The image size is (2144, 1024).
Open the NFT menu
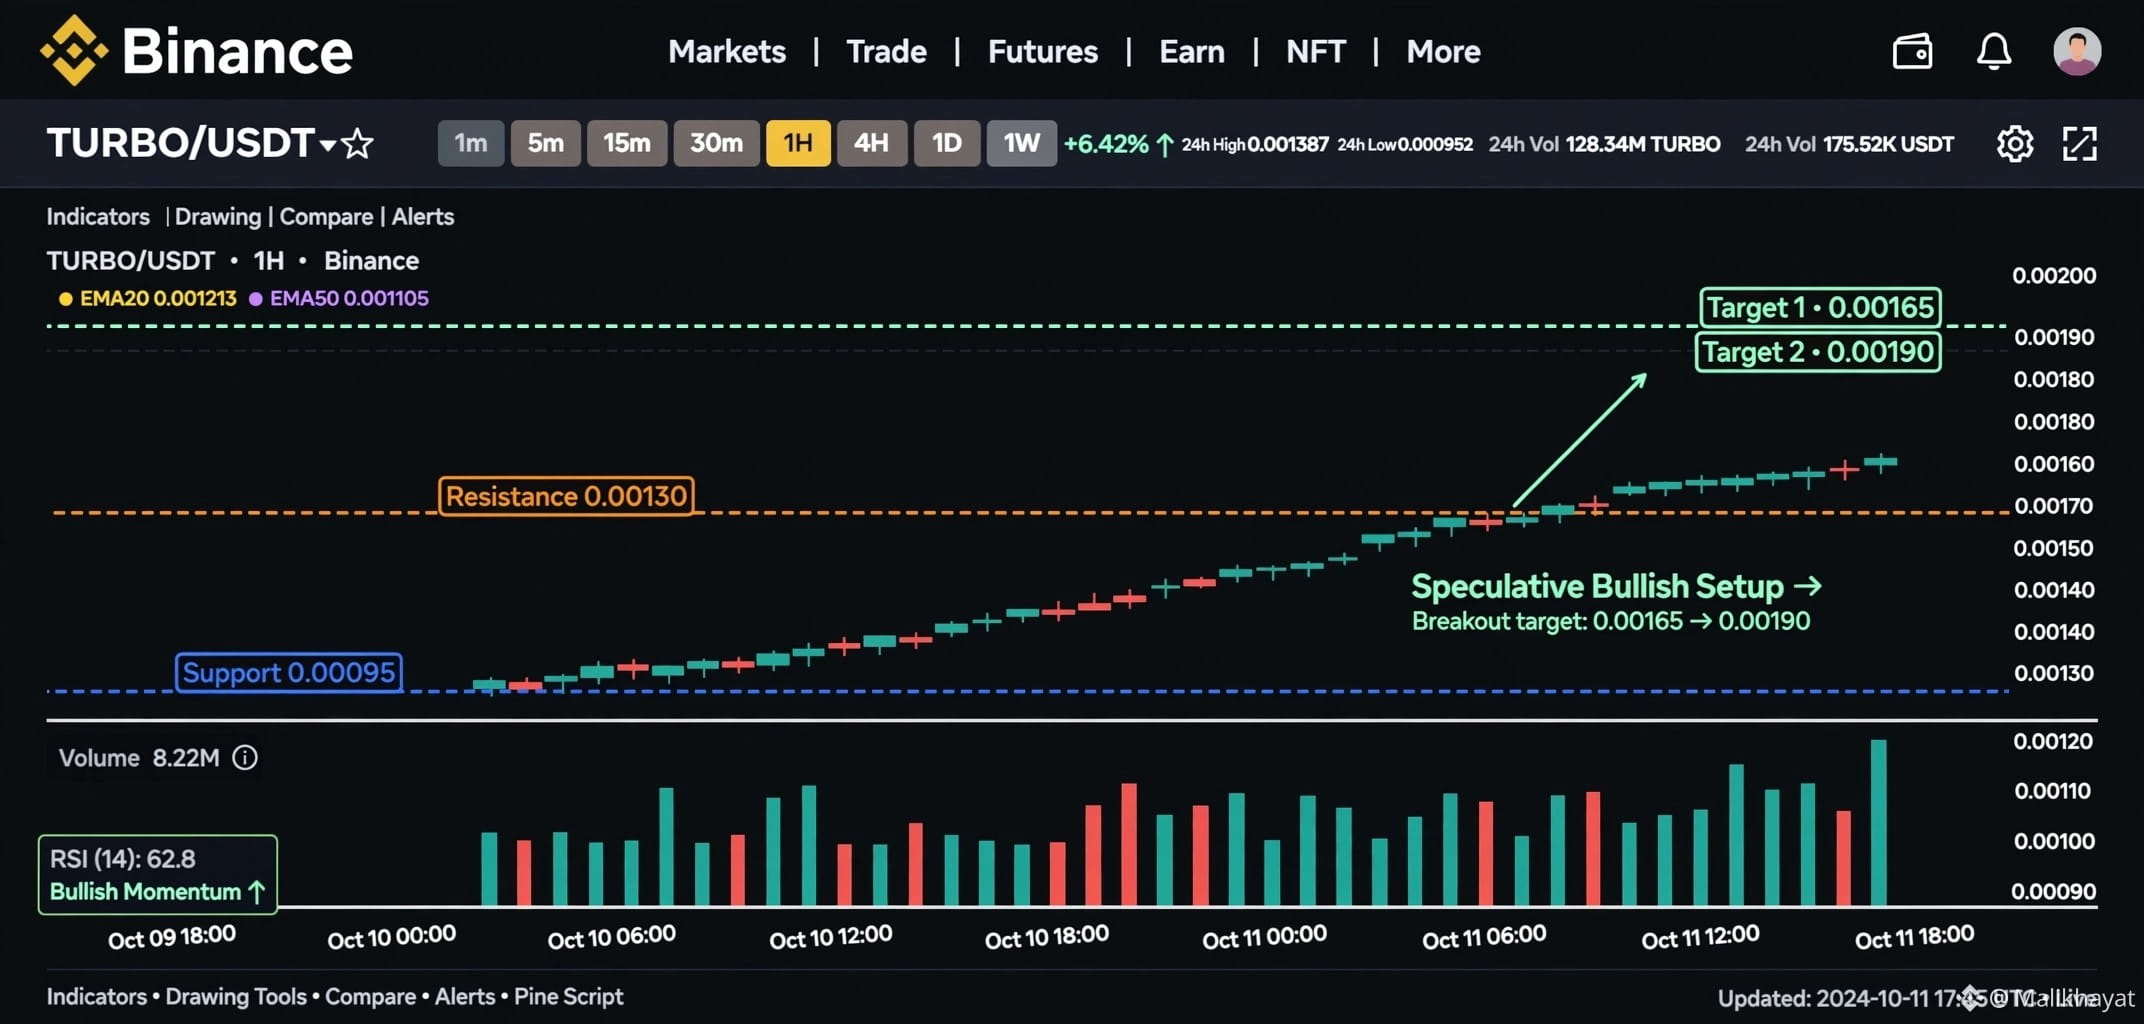pos(1315,51)
